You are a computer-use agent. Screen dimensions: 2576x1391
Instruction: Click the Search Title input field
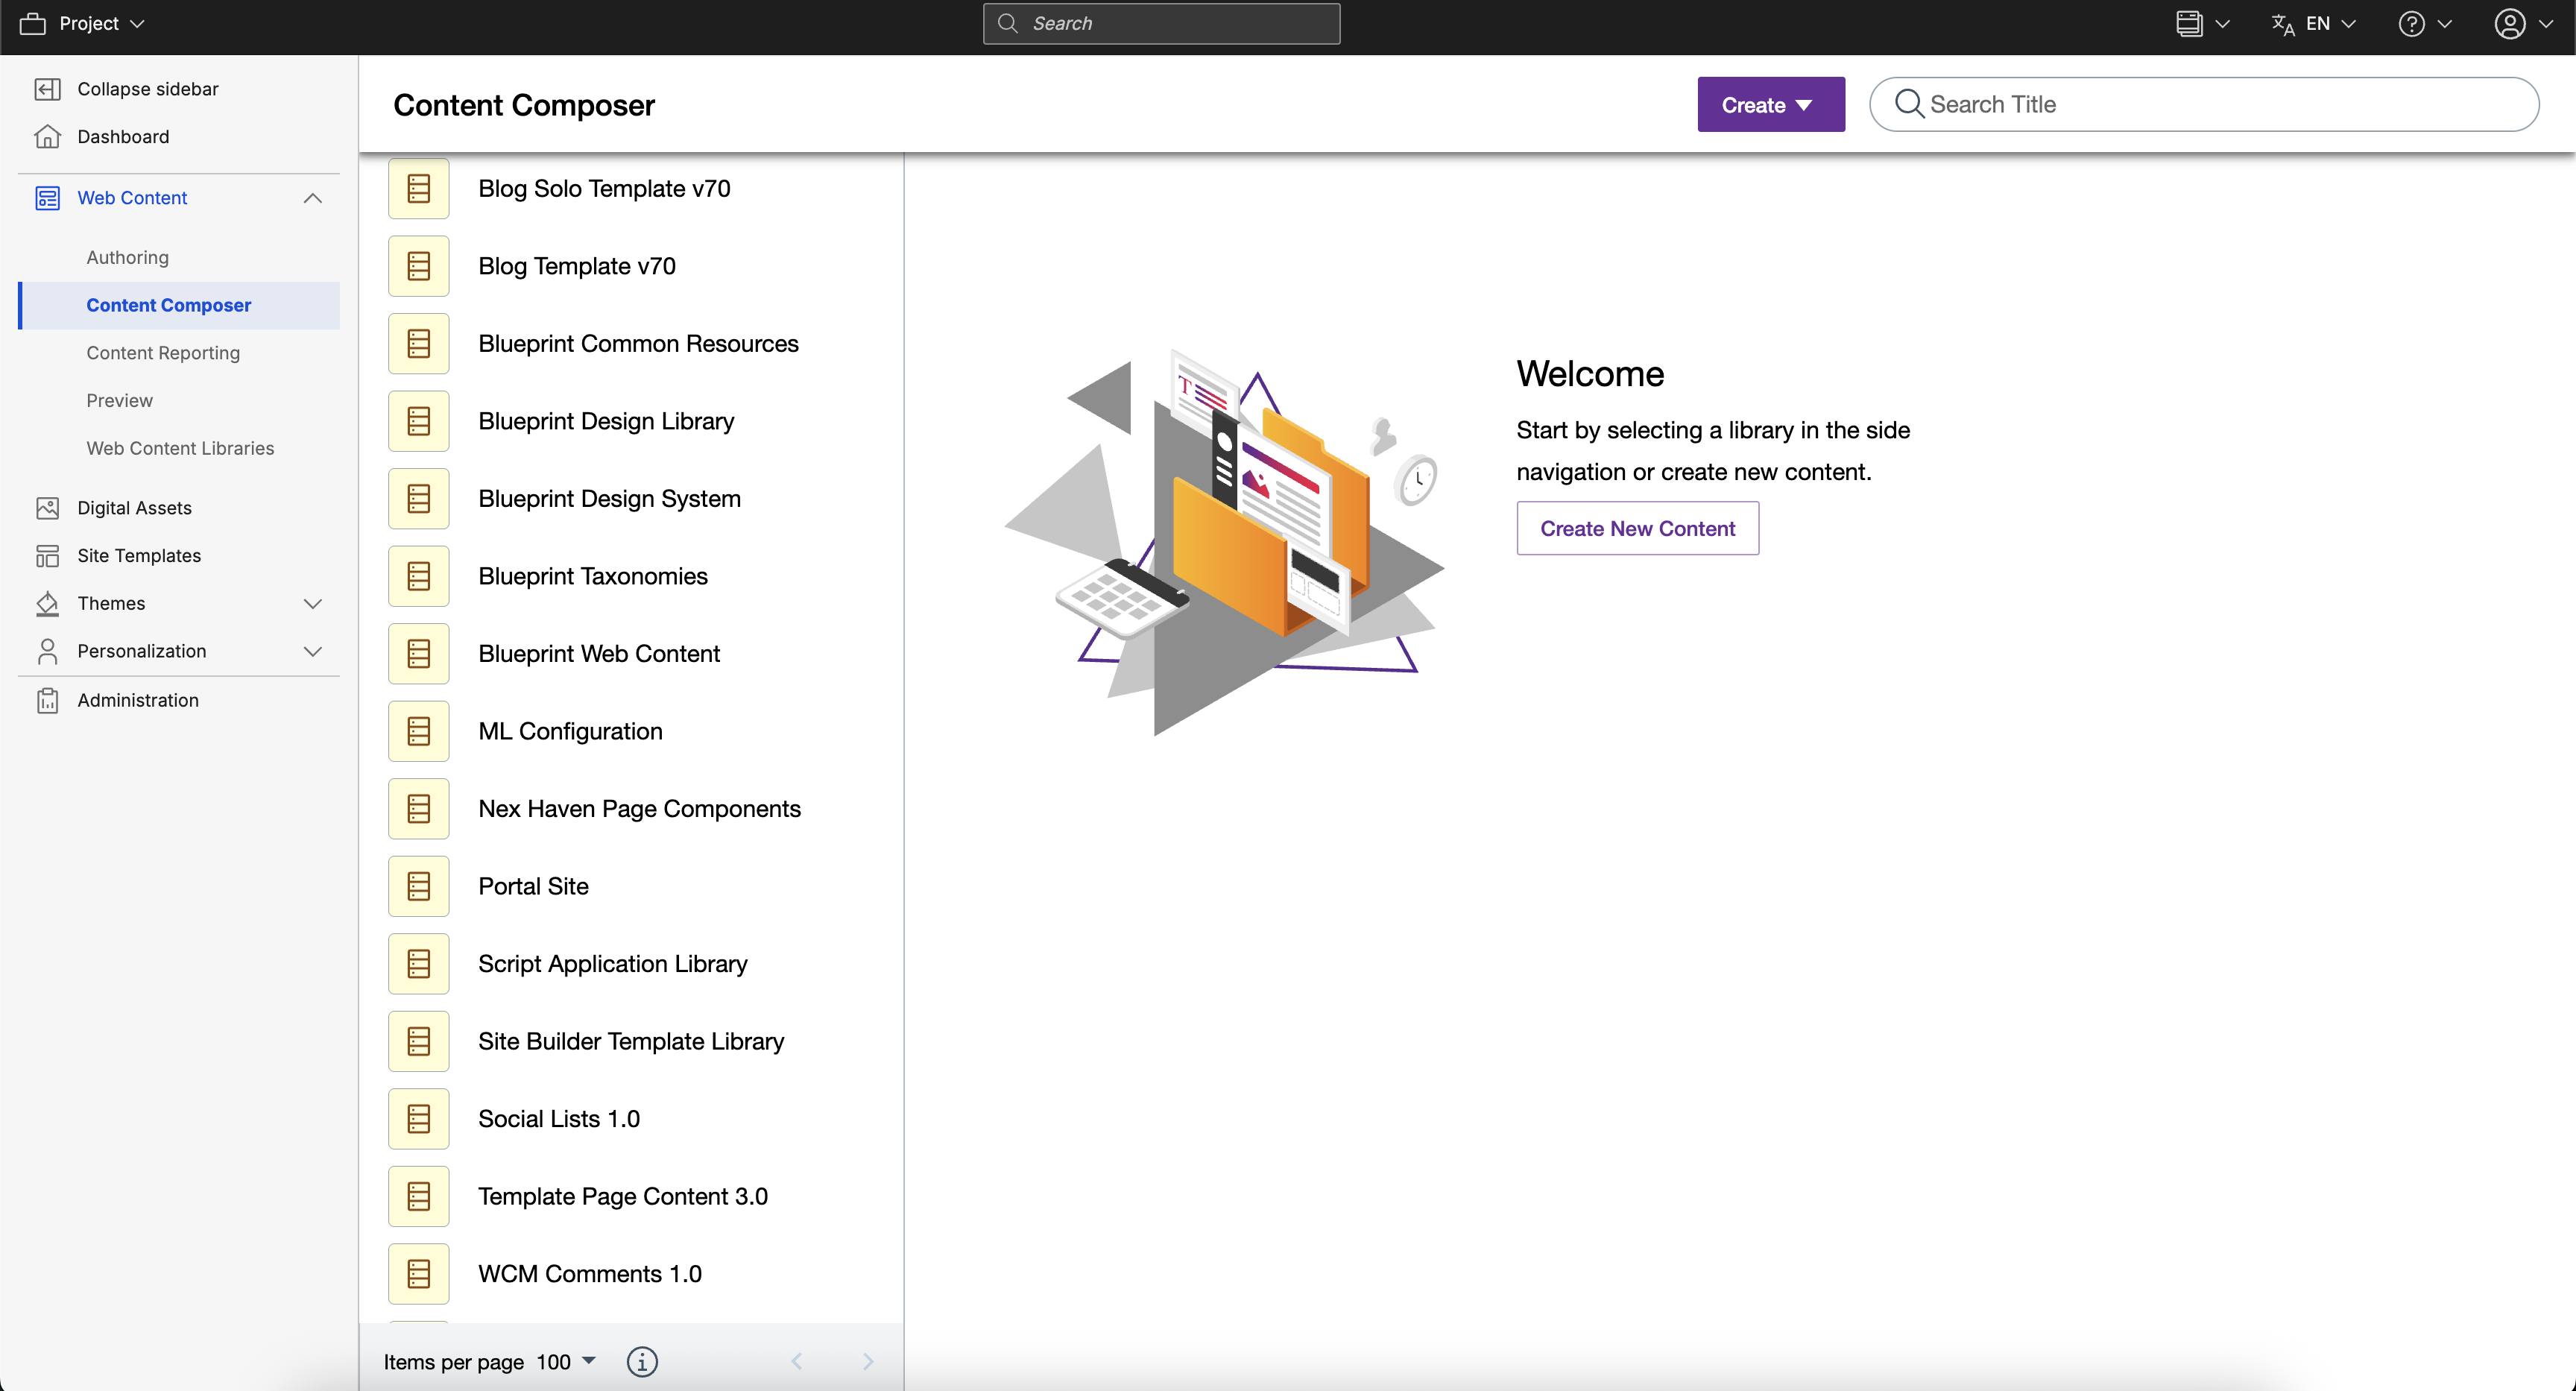coord(2100,104)
